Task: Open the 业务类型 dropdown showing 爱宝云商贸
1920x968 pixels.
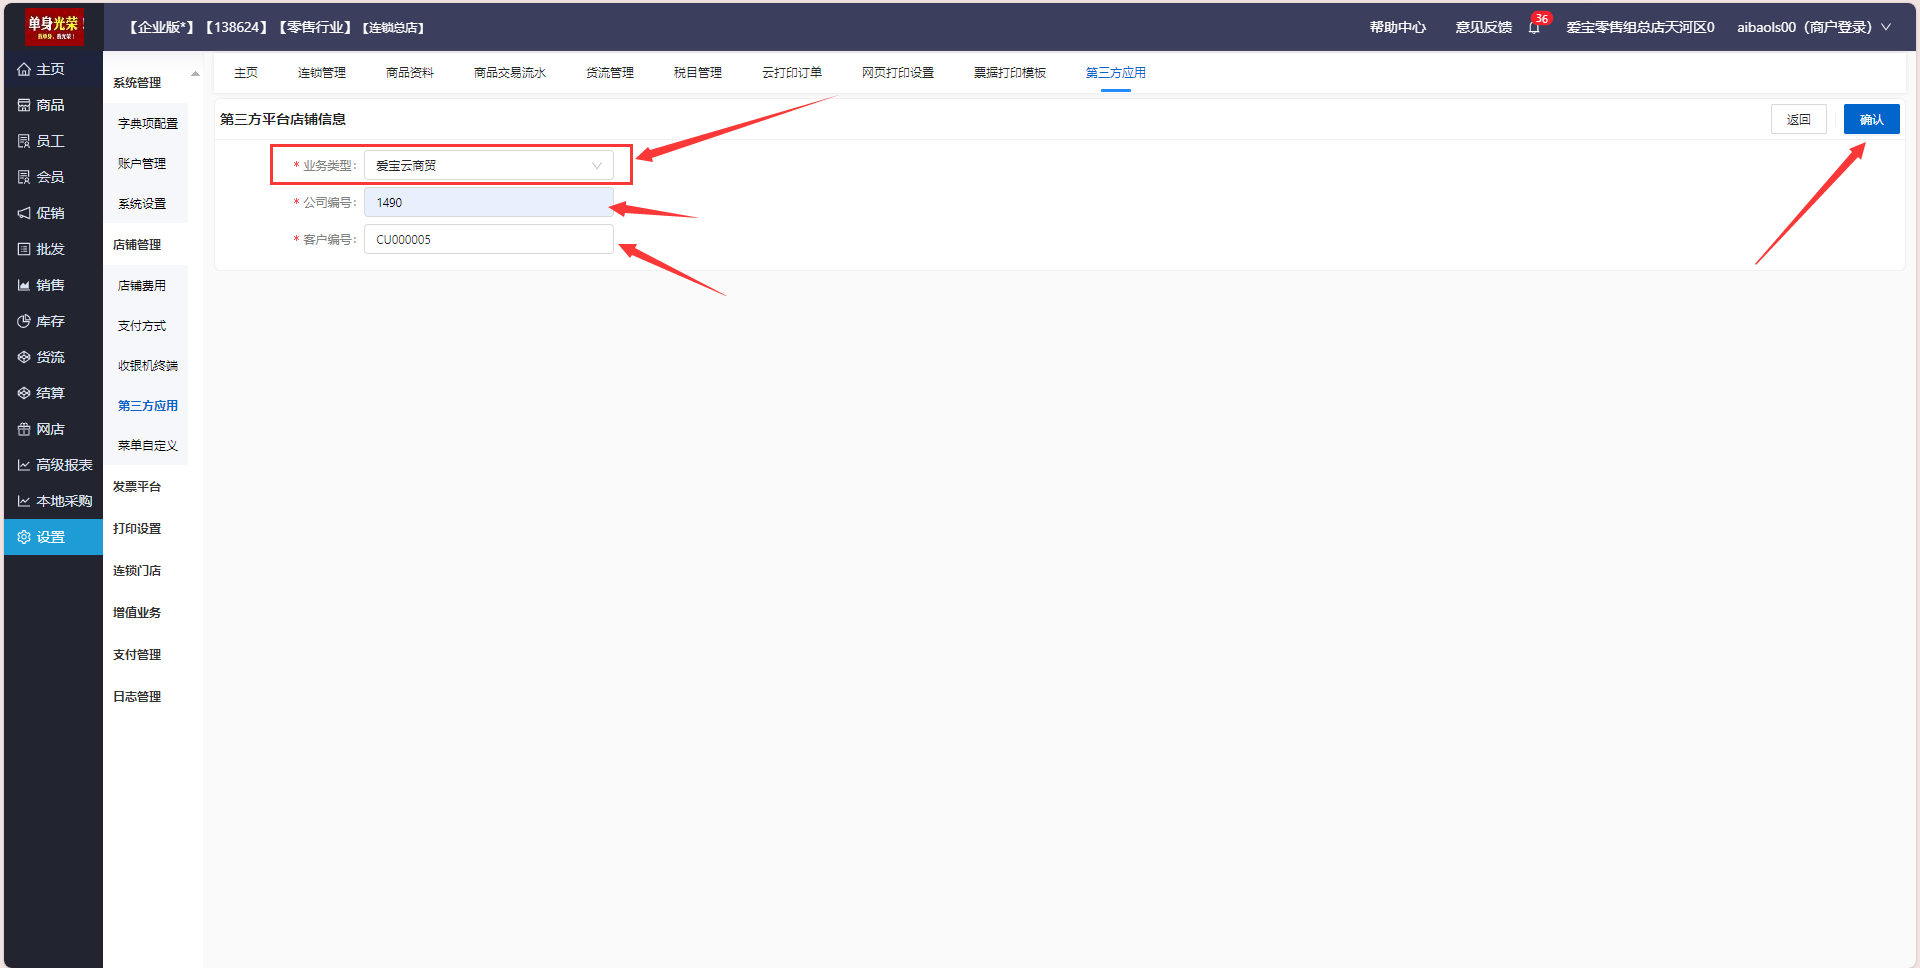Action: click(489, 166)
